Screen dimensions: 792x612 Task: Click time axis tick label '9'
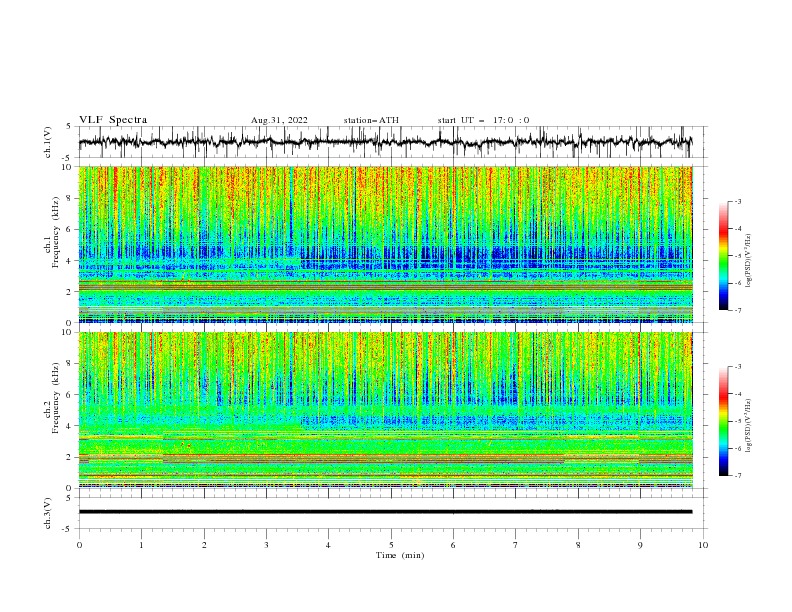click(640, 545)
